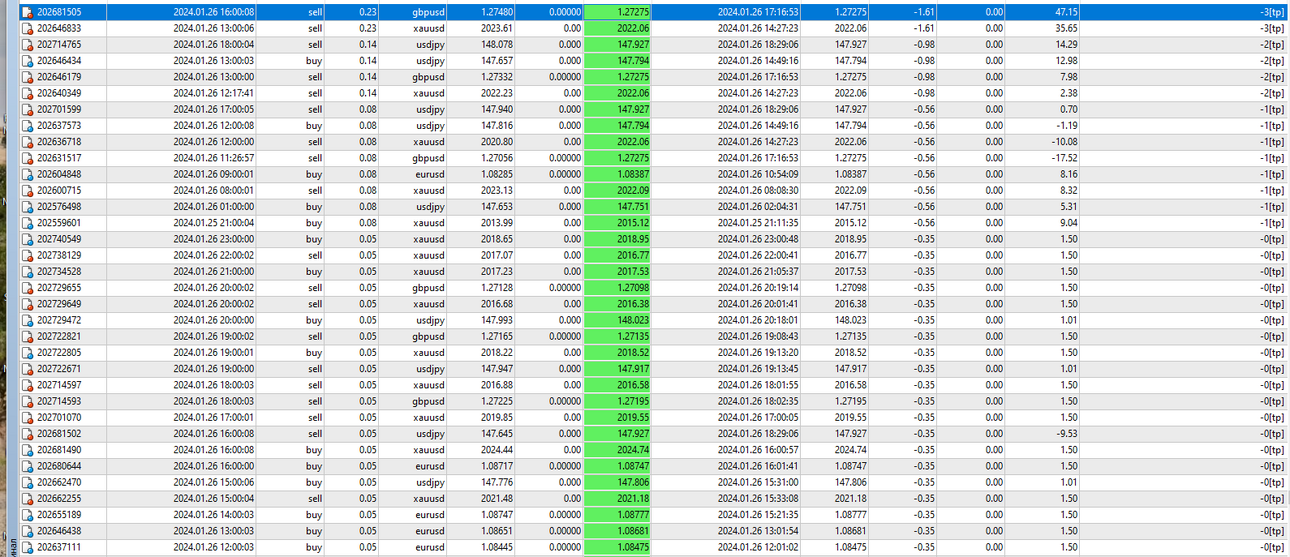Click open time 2024.01.25 21:00:04
Viewport: 1290px width, 557px height.
pos(213,223)
